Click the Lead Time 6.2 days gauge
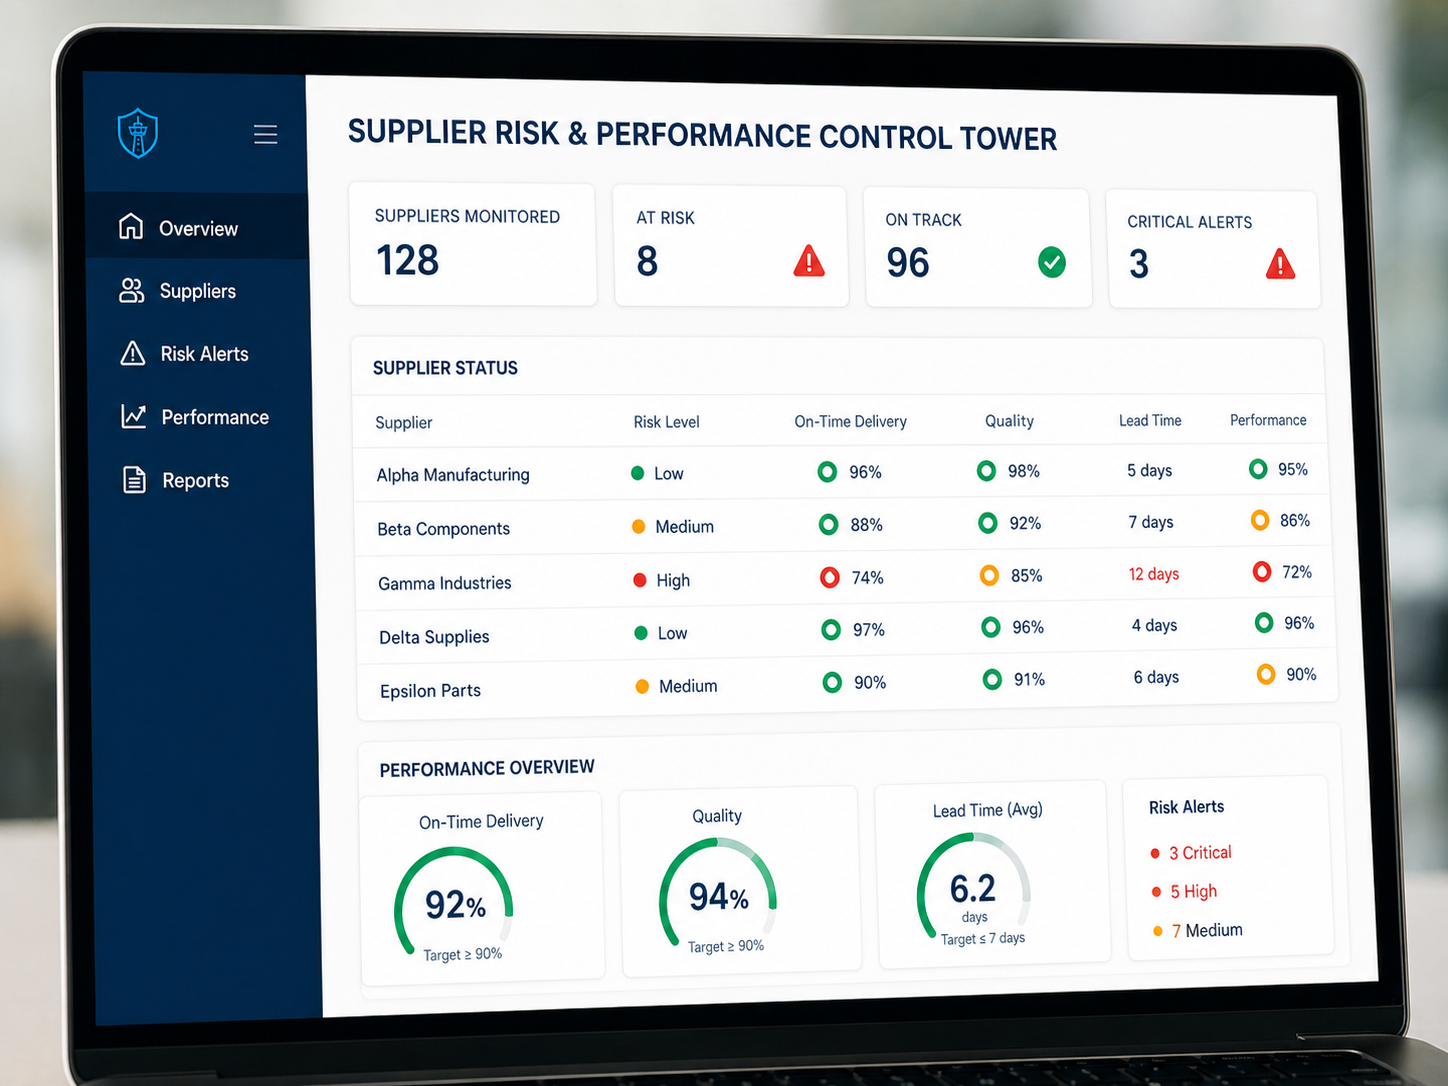 (x=973, y=887)
